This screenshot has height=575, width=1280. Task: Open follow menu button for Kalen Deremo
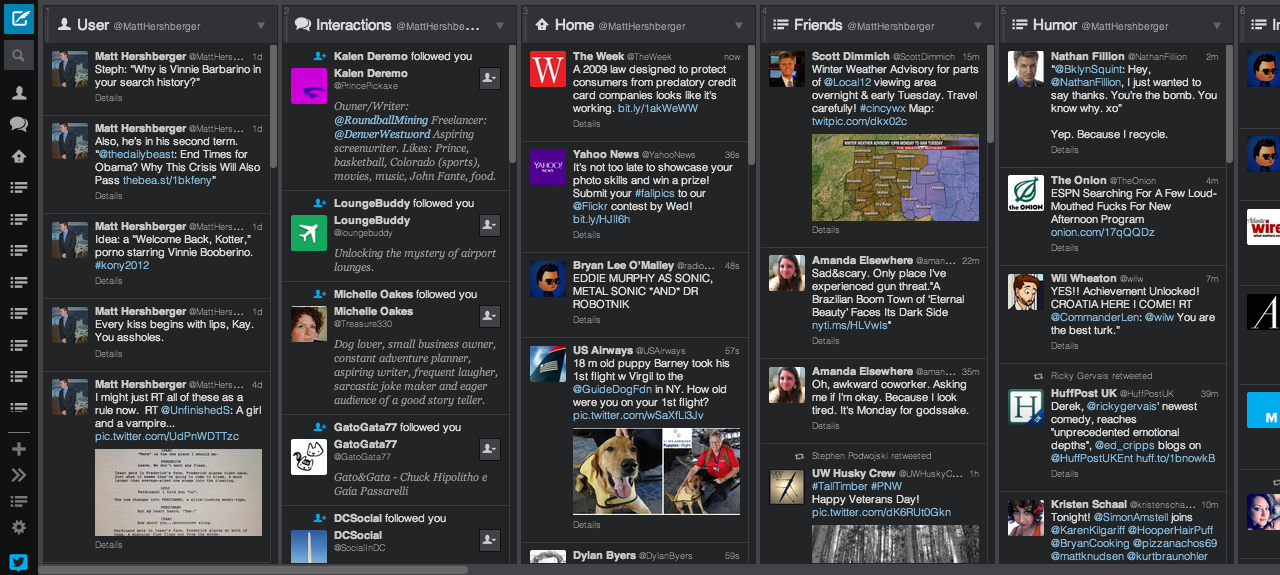click(489, 77)
